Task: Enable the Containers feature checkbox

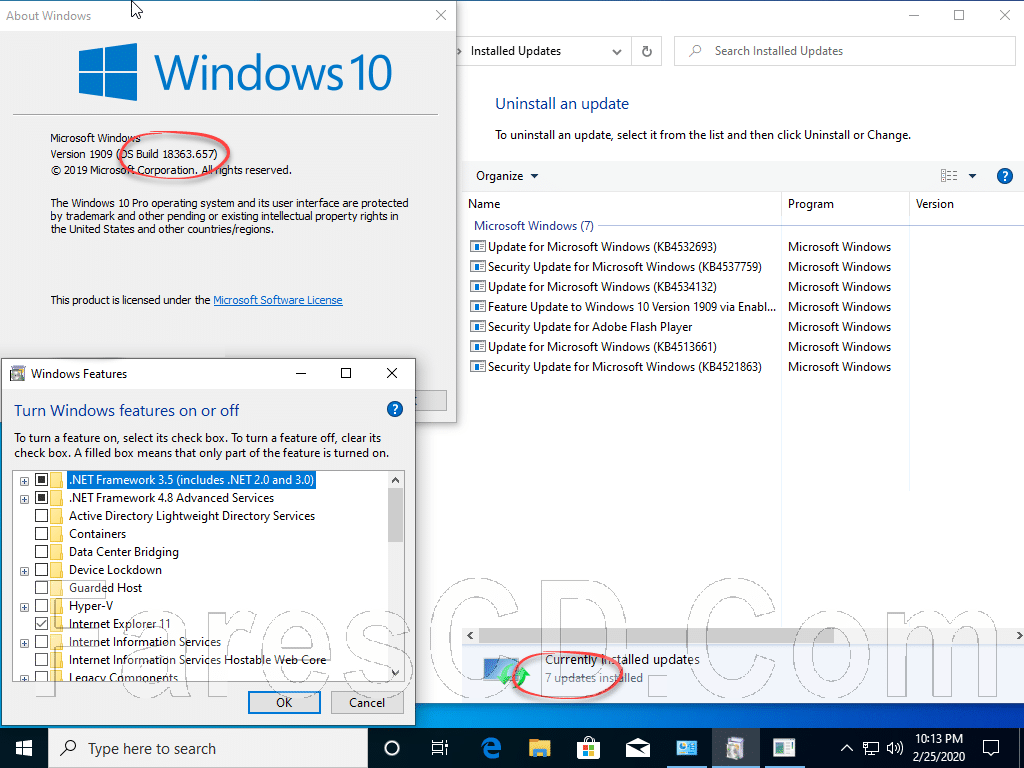Action: 42,534
